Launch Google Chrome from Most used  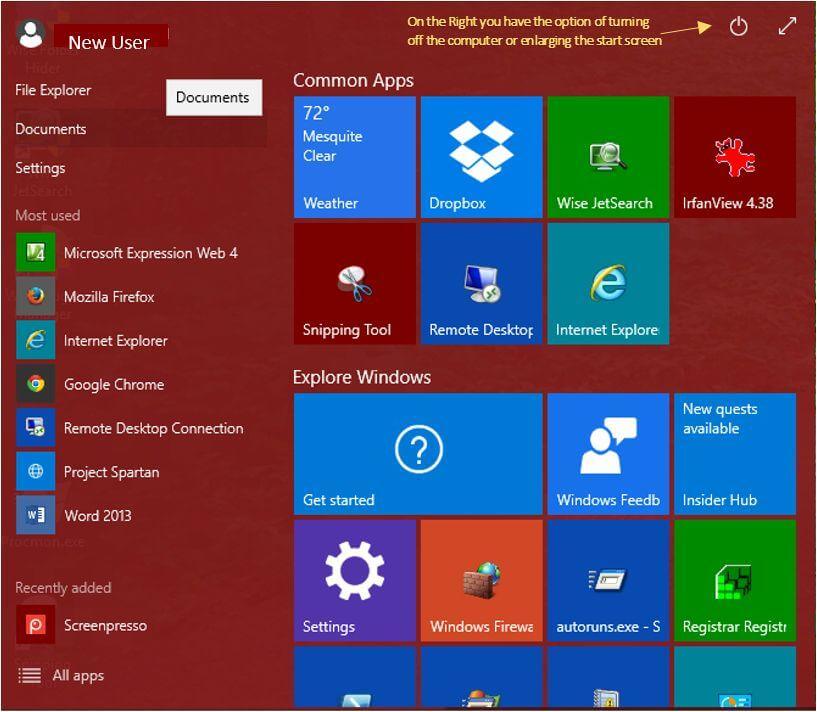(90, 384)
